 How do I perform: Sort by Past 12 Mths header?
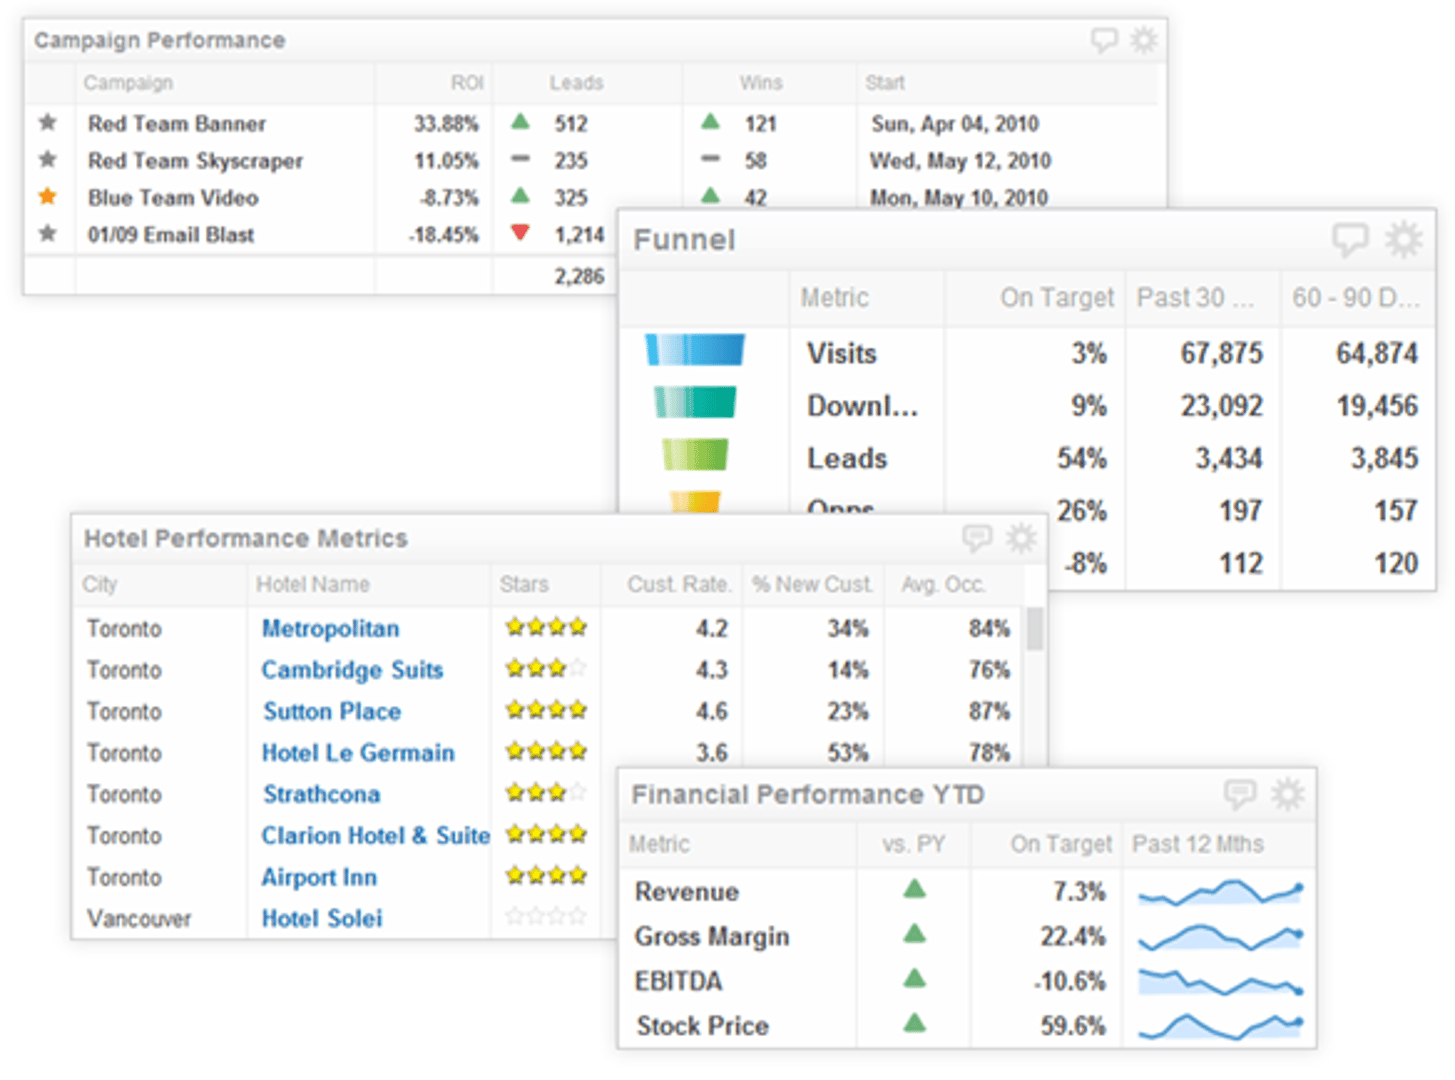point(1198,844)
